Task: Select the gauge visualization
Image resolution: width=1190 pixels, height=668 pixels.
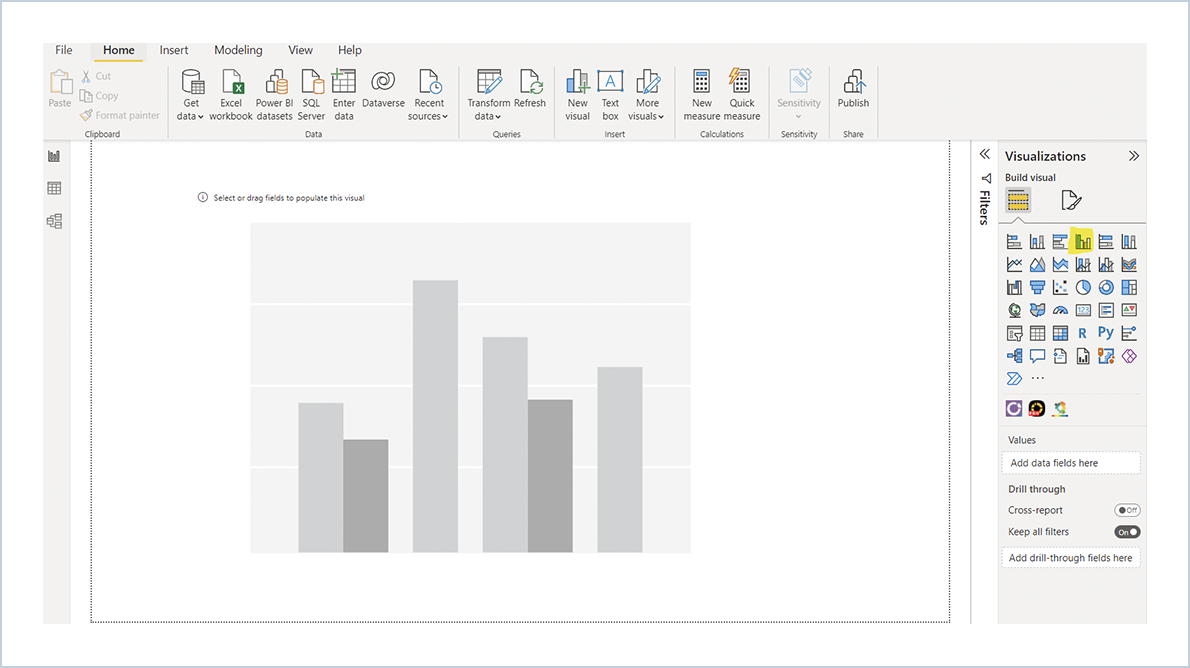Action: pos(1059,310)
